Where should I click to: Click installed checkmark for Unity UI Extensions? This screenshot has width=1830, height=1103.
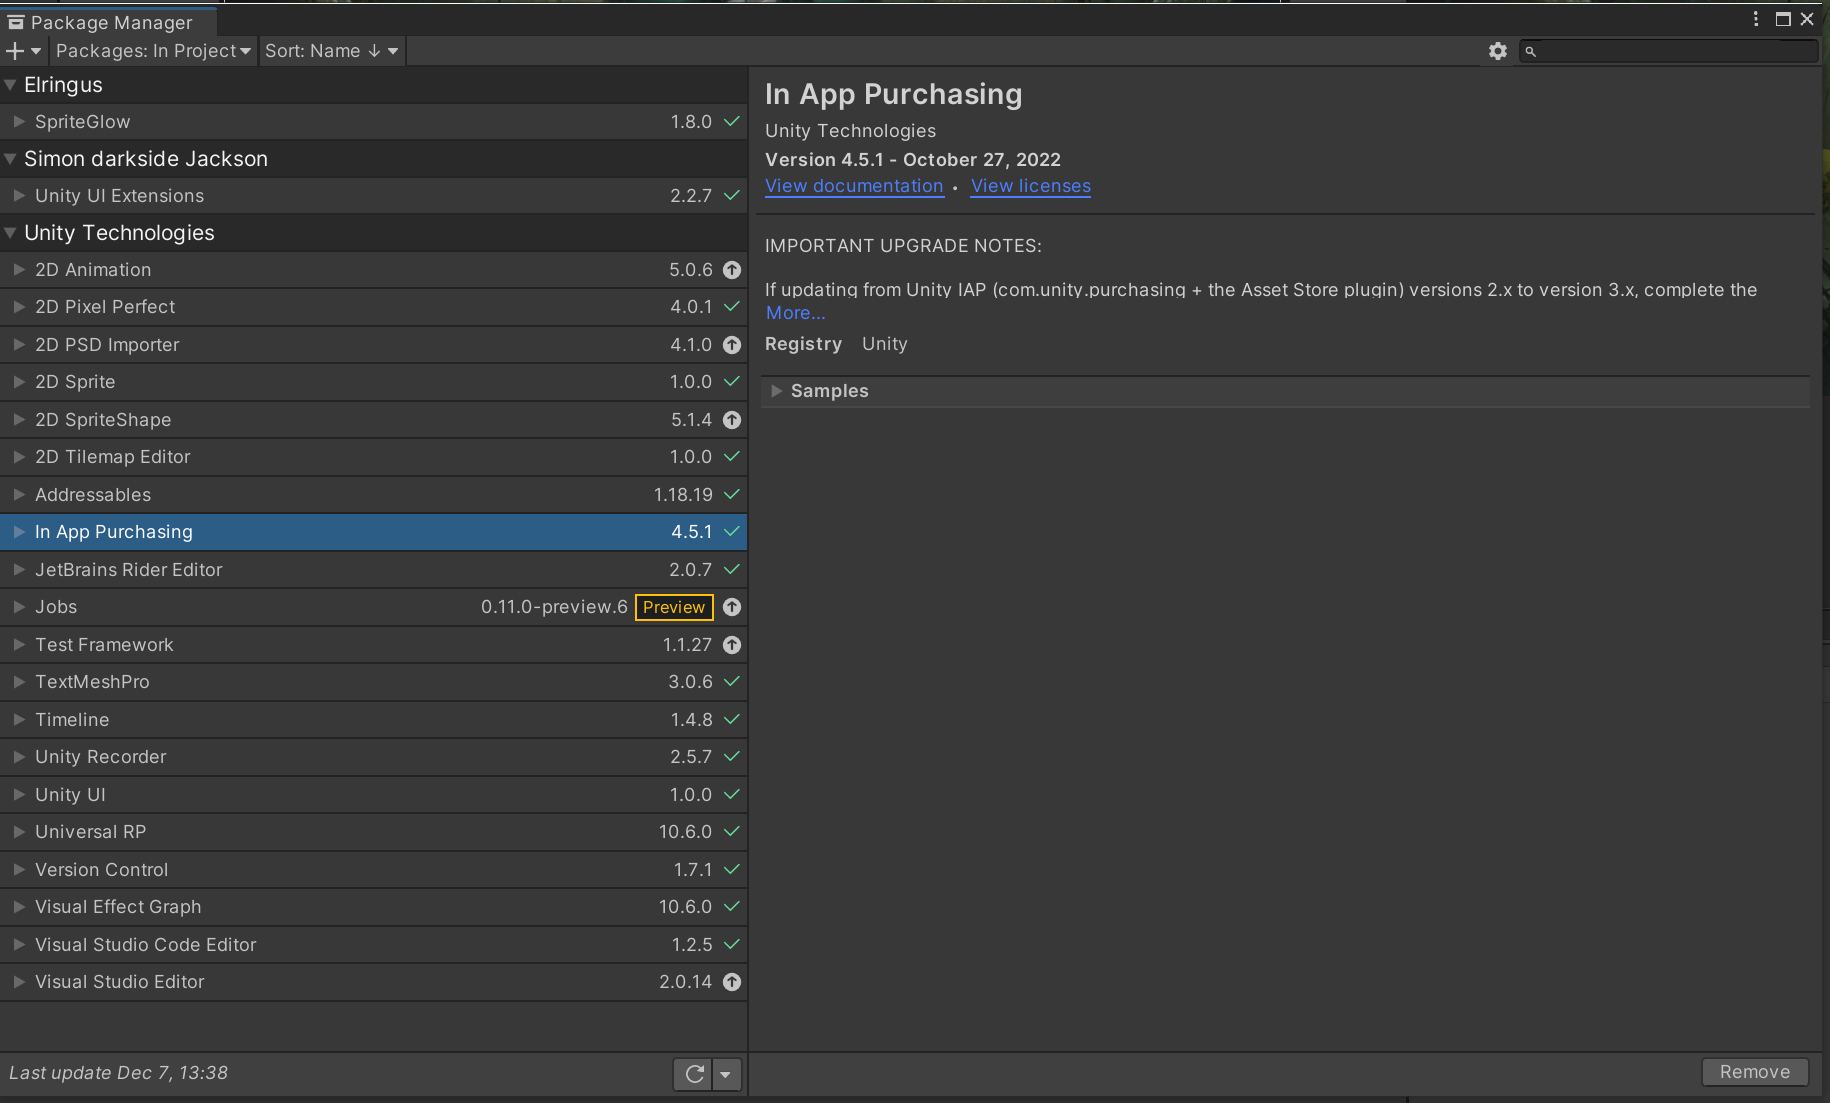pyautogui.click(x=732, y=195)
